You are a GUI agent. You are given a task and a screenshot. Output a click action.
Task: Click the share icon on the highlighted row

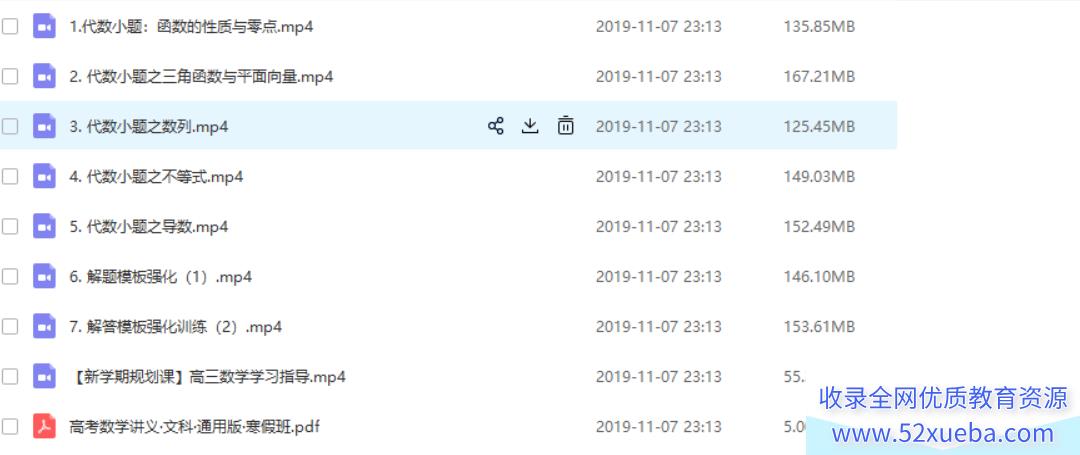[x=495, y=126]
